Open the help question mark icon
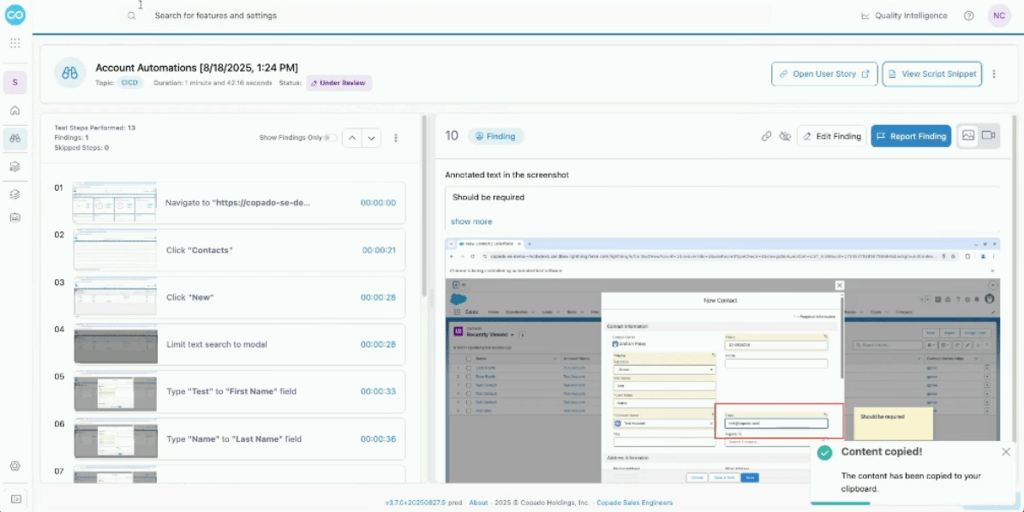The height and width of the screenshot is (512, 1024). (x=968, y=16)
